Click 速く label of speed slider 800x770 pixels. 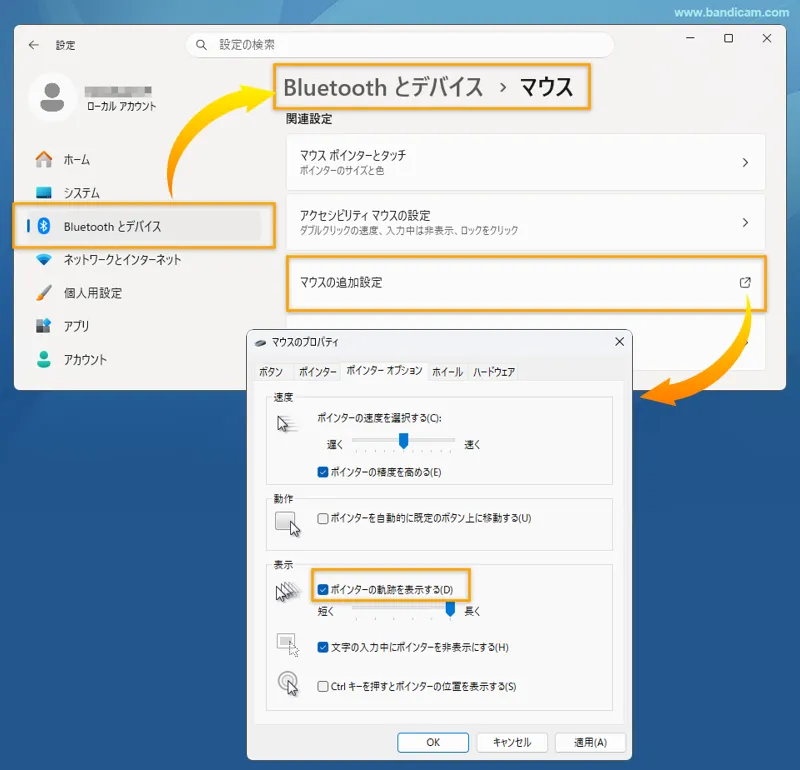pos(472,444)
